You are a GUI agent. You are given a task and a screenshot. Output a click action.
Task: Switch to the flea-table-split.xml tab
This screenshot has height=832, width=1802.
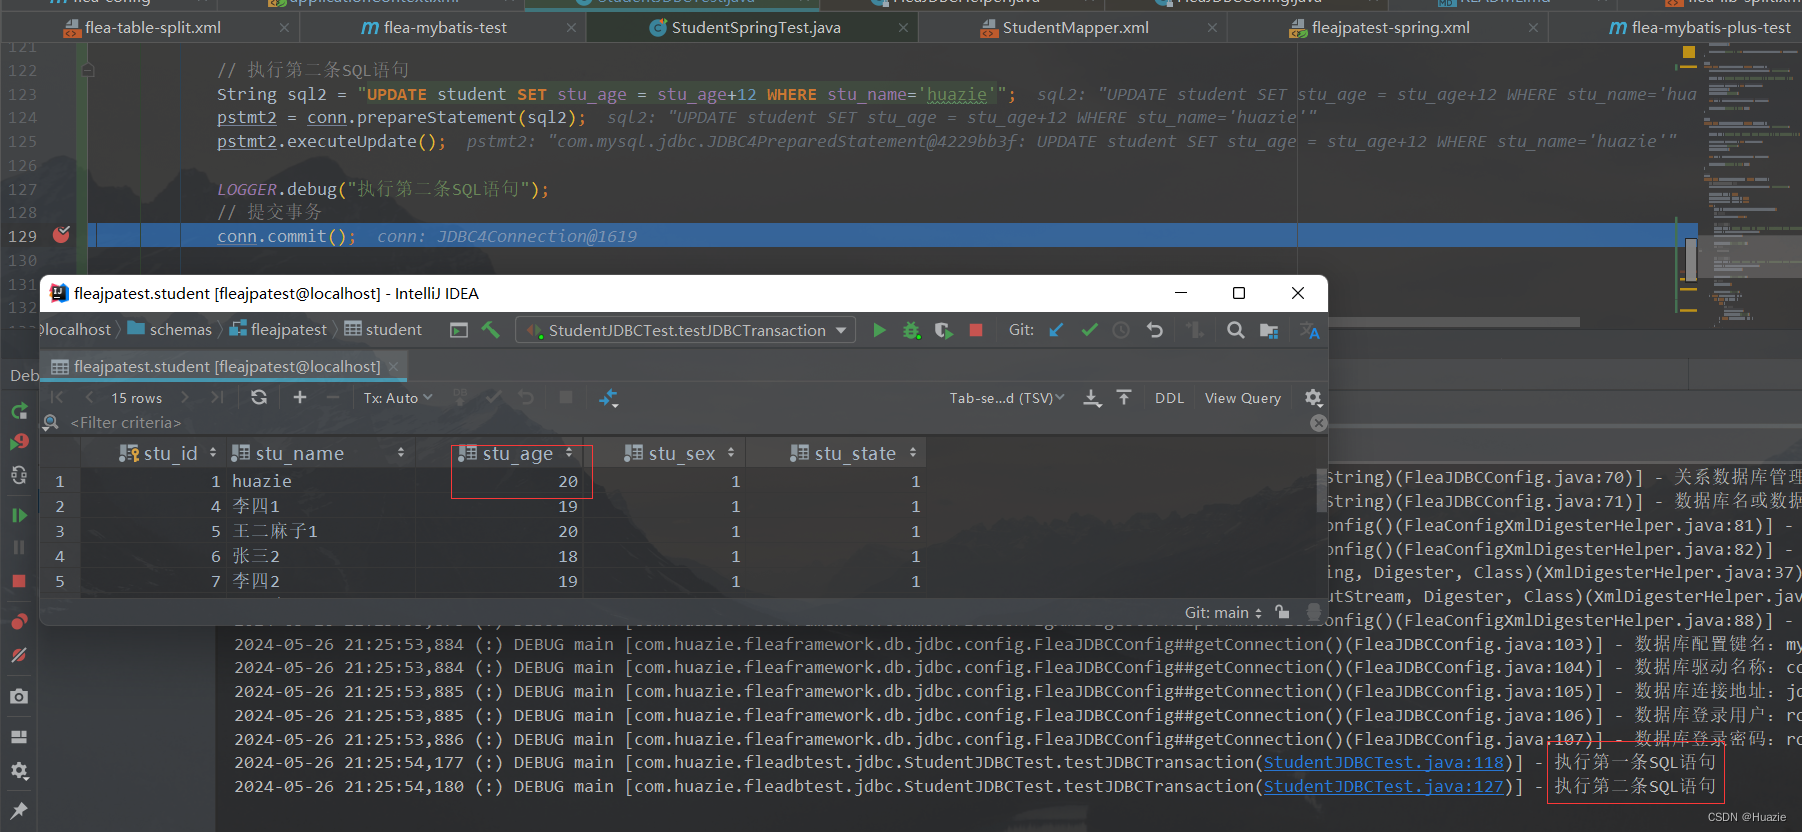pos(153,28)
